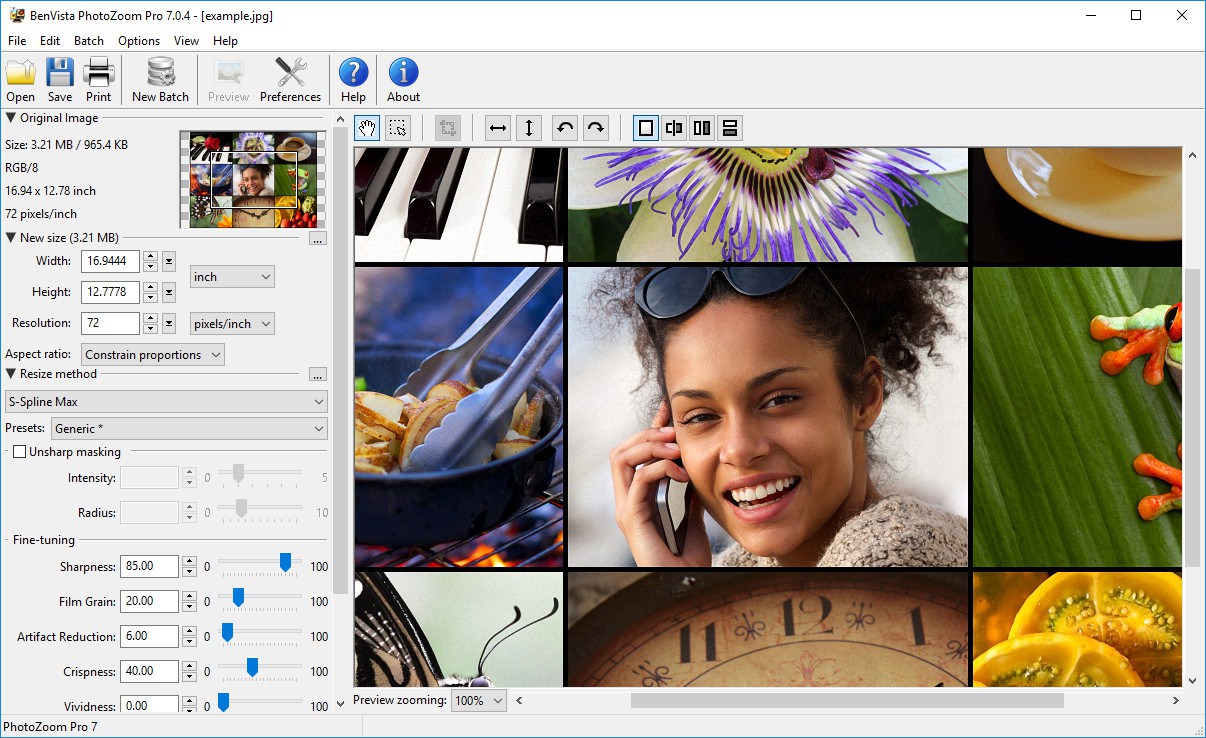This screenshot has width=1206, height=738.
Task: Click the Save floppy disk icon
Action: point(60,73)
